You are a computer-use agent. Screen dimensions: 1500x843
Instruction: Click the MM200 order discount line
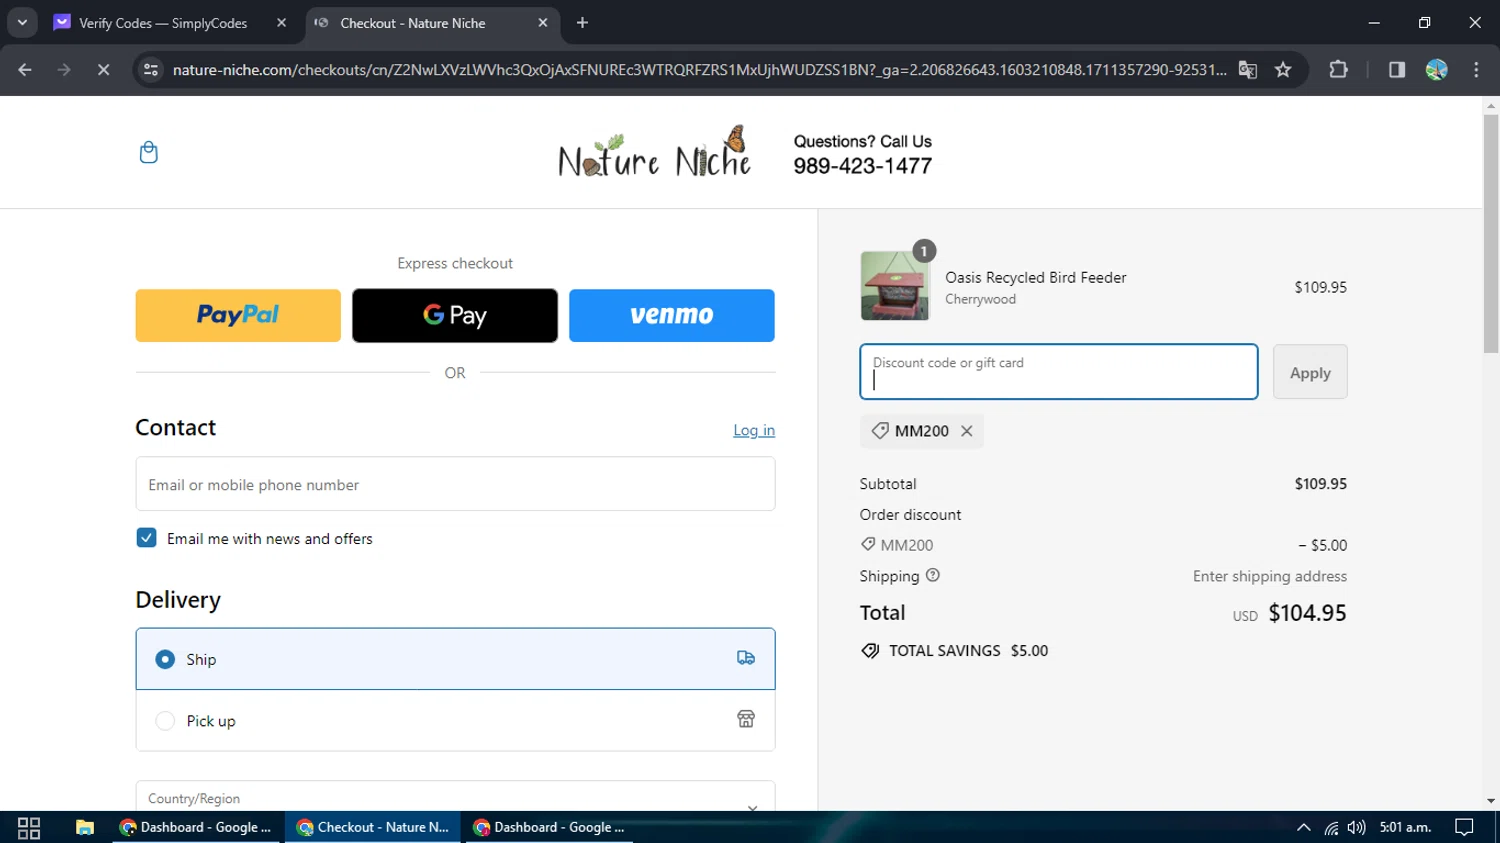pos(1103,545)
